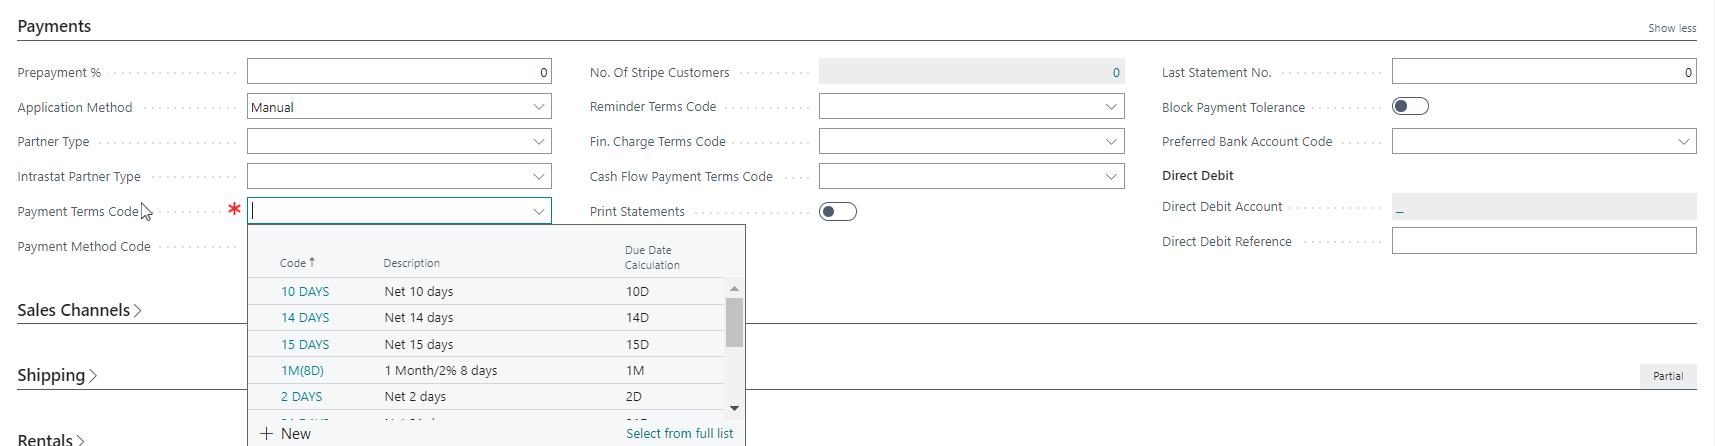Select the 10 DAYS payment term
The width and height of the screenshot is (1715, 446).
(305, 291)
